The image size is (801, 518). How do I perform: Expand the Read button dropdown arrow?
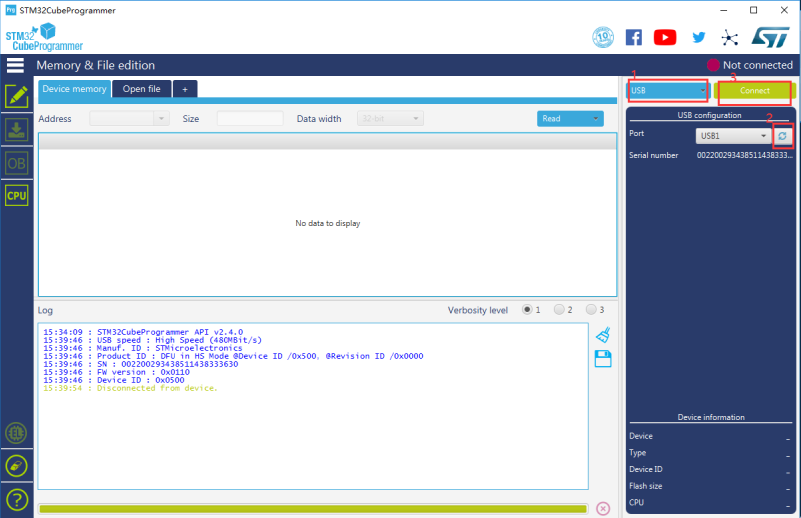[x=596, y=119]
